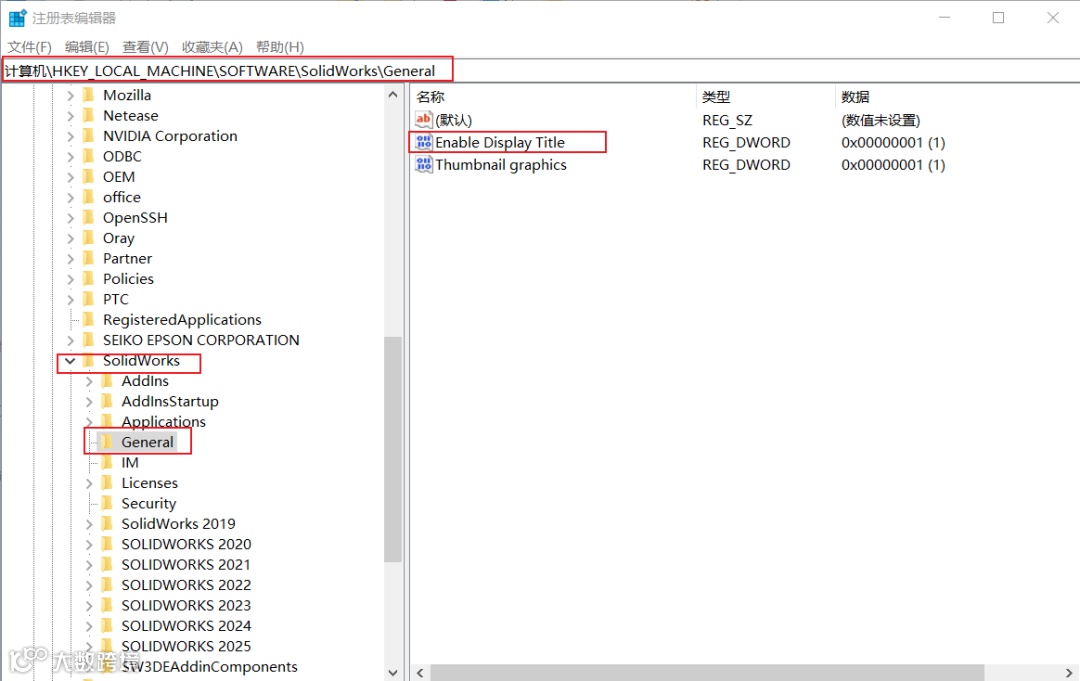Click the tree pane scroll down arrow
This screenshot has height=681, width=1080.
pyautogui.click(x=393, y=672)
